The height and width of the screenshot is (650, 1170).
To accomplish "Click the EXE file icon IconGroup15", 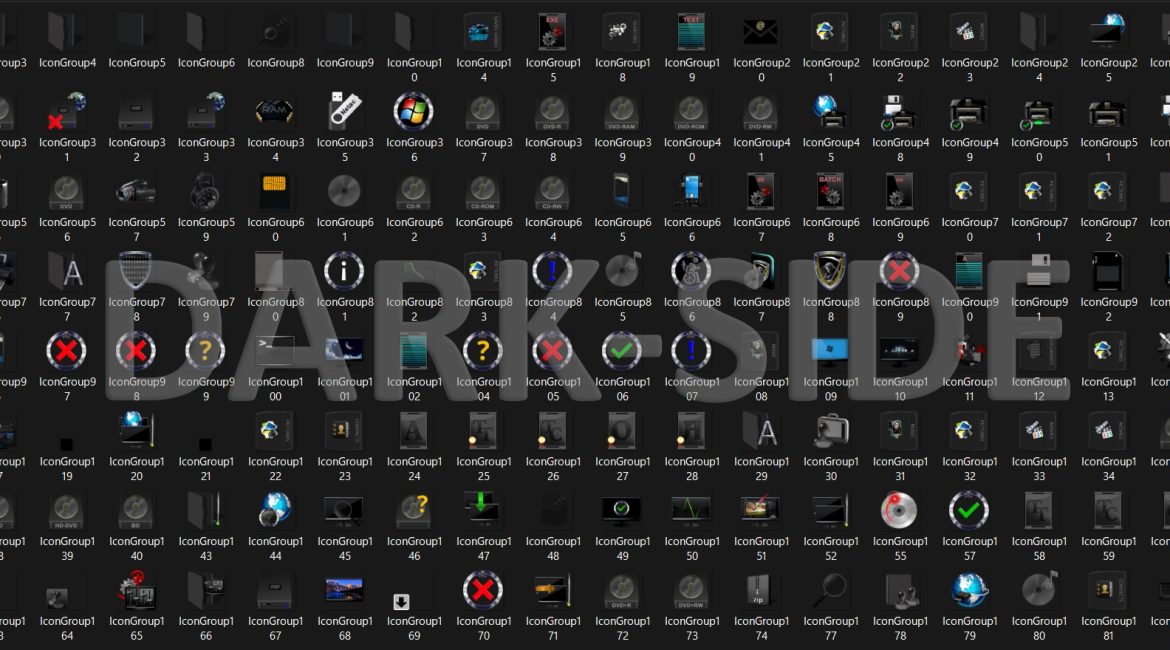I will 553,32.
